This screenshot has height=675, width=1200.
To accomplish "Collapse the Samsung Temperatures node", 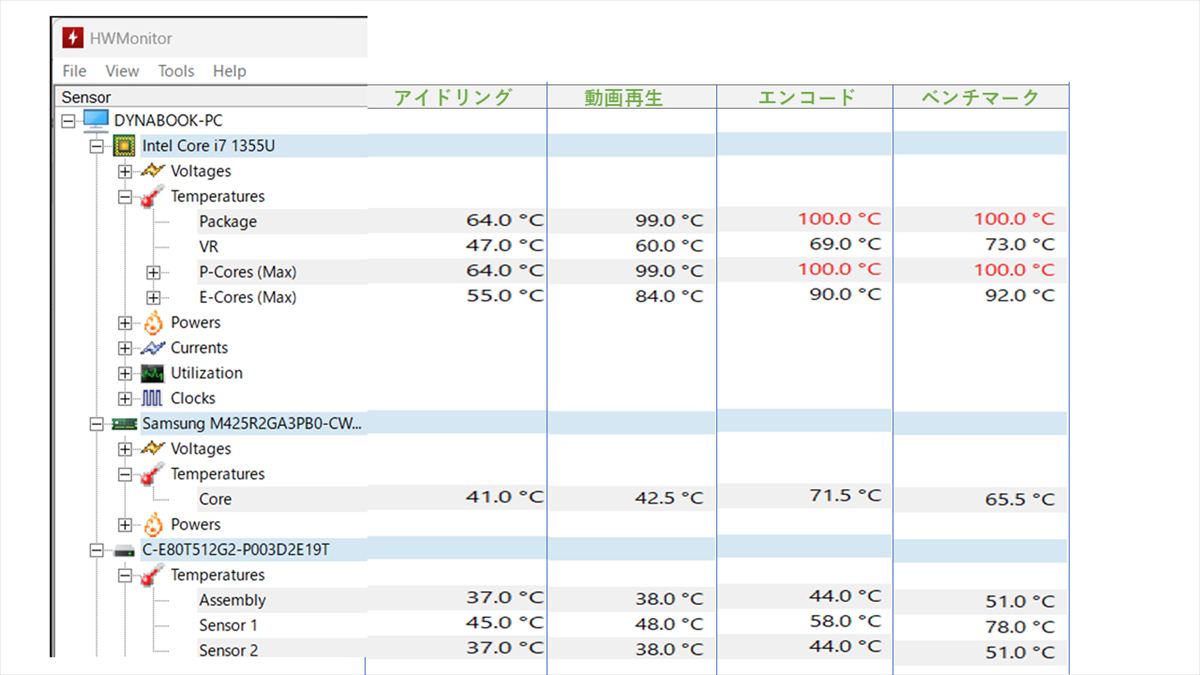I will (125, 475).
